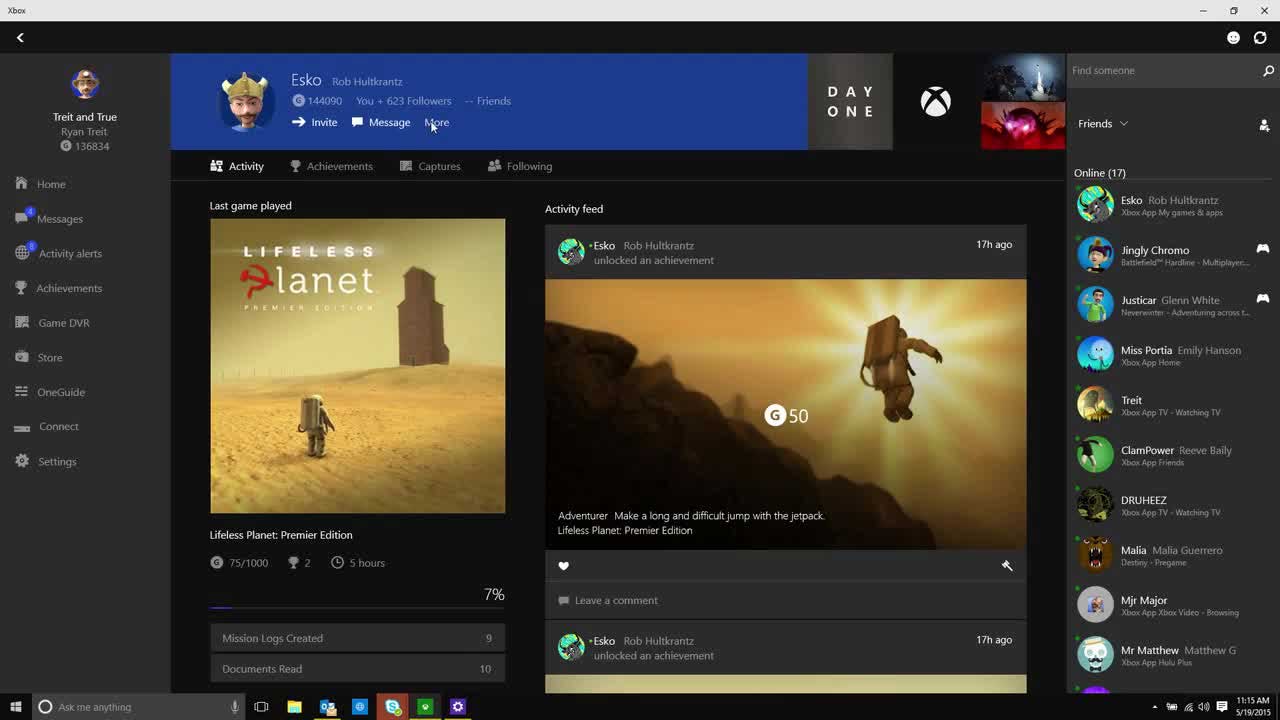Click Esko's 623 Followers count

(404, 101)
